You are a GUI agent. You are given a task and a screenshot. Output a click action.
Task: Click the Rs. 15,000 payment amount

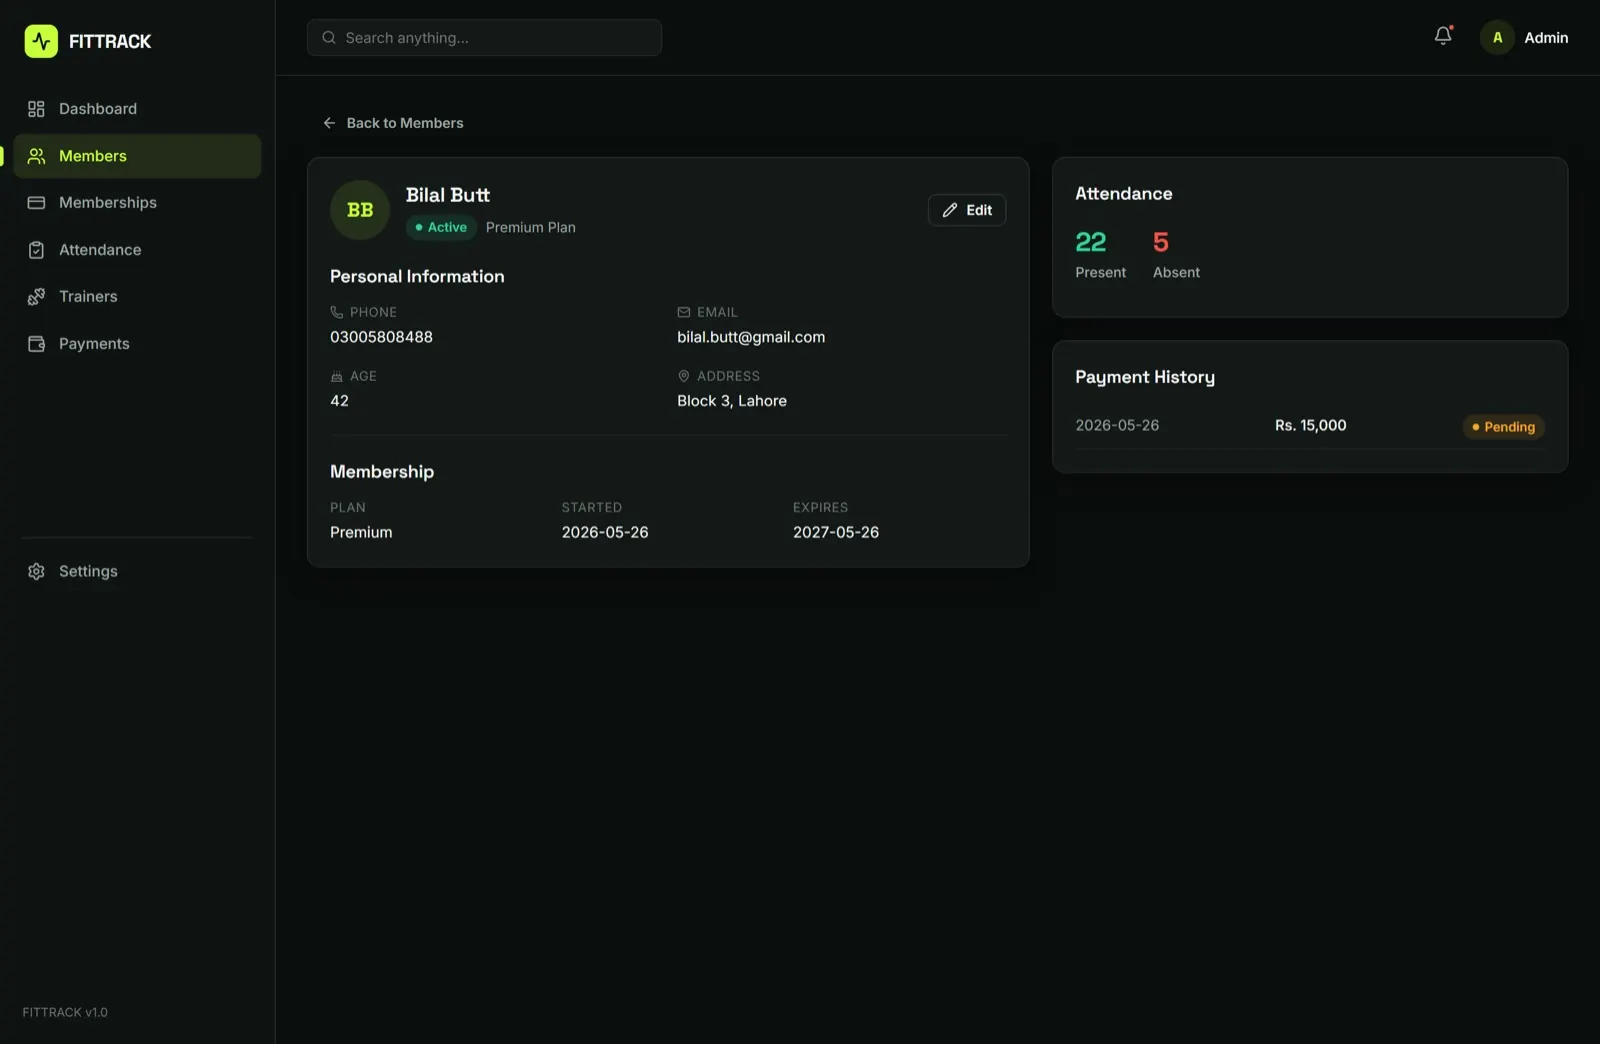click(1310, 425)
